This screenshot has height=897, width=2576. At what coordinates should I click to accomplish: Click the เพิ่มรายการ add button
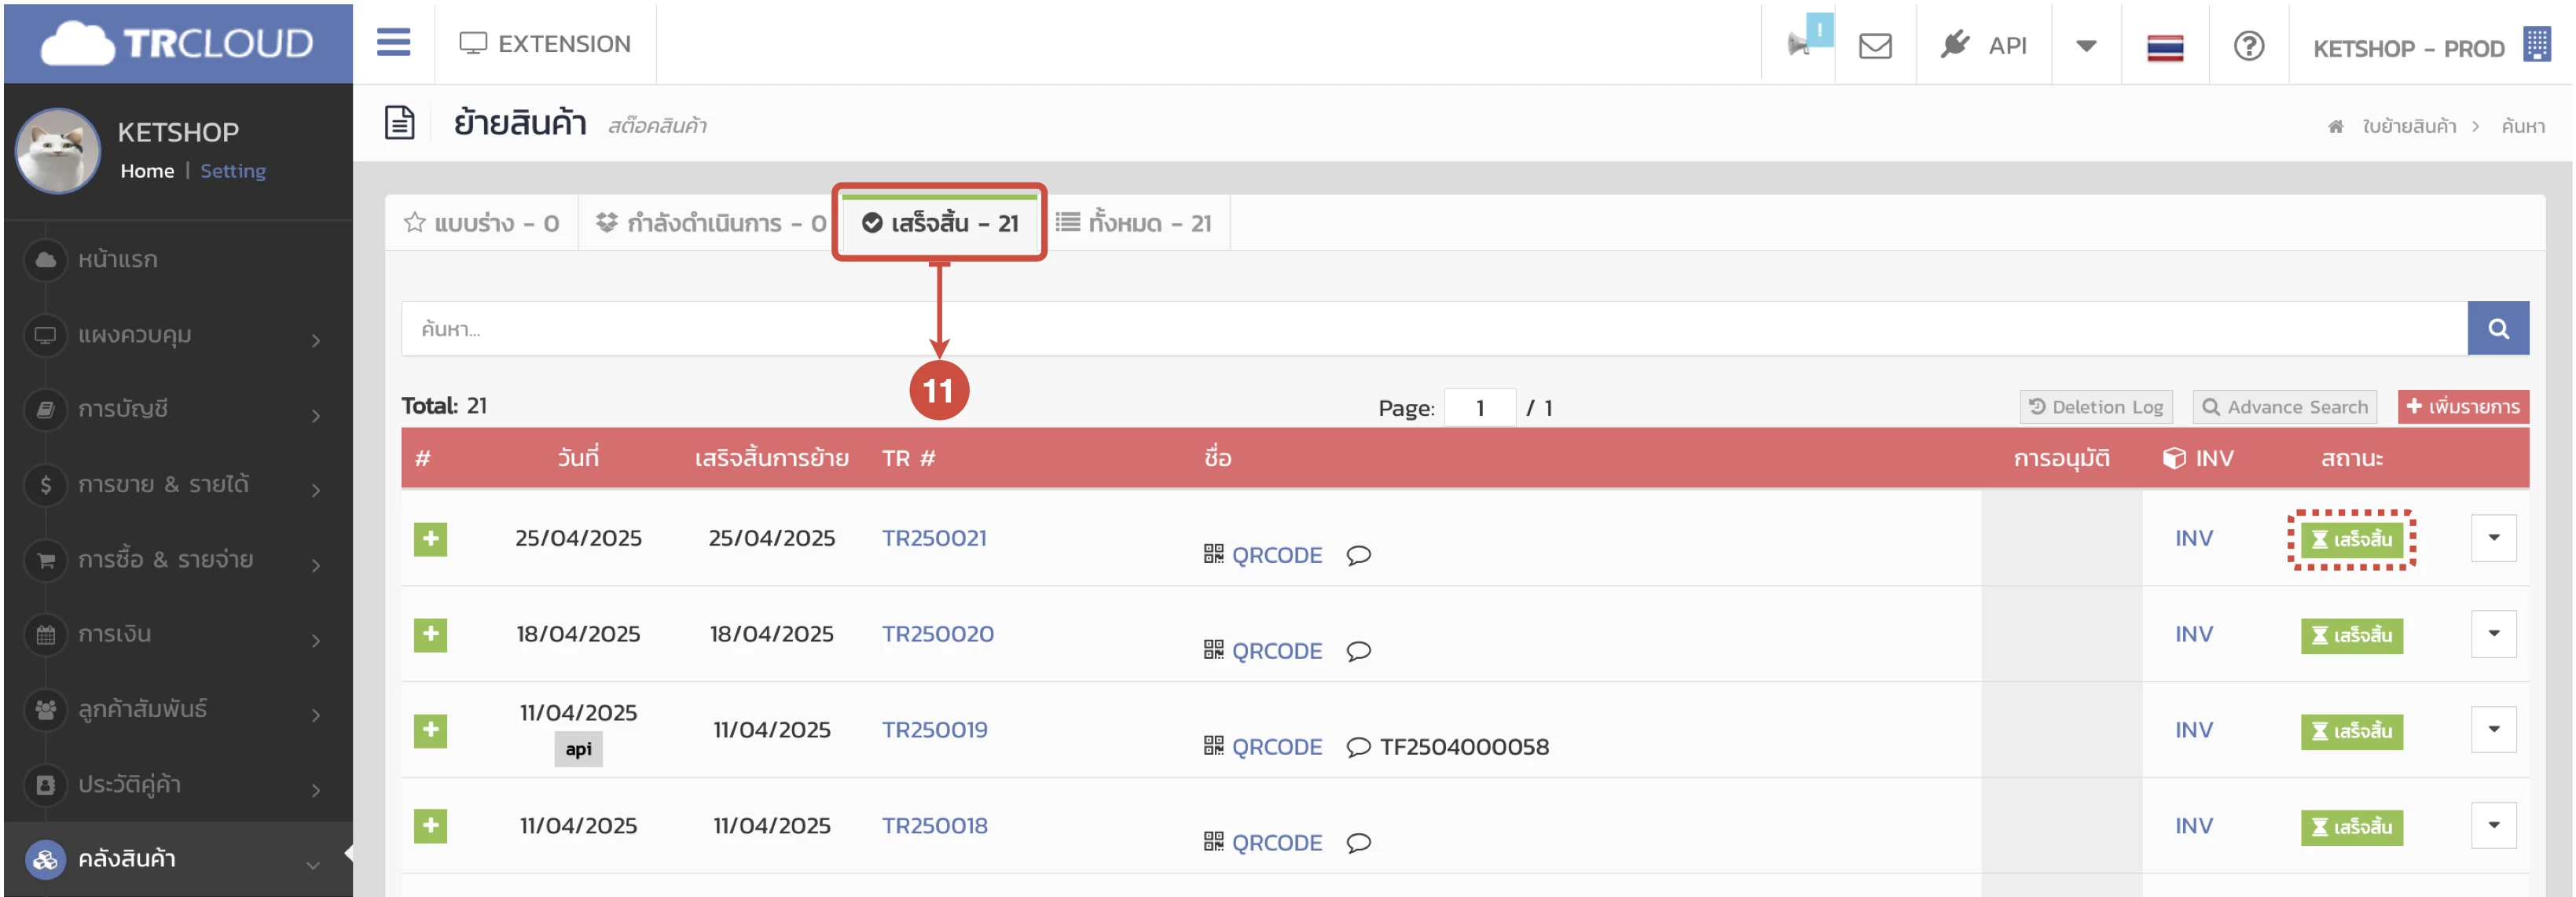(2463, 407)
